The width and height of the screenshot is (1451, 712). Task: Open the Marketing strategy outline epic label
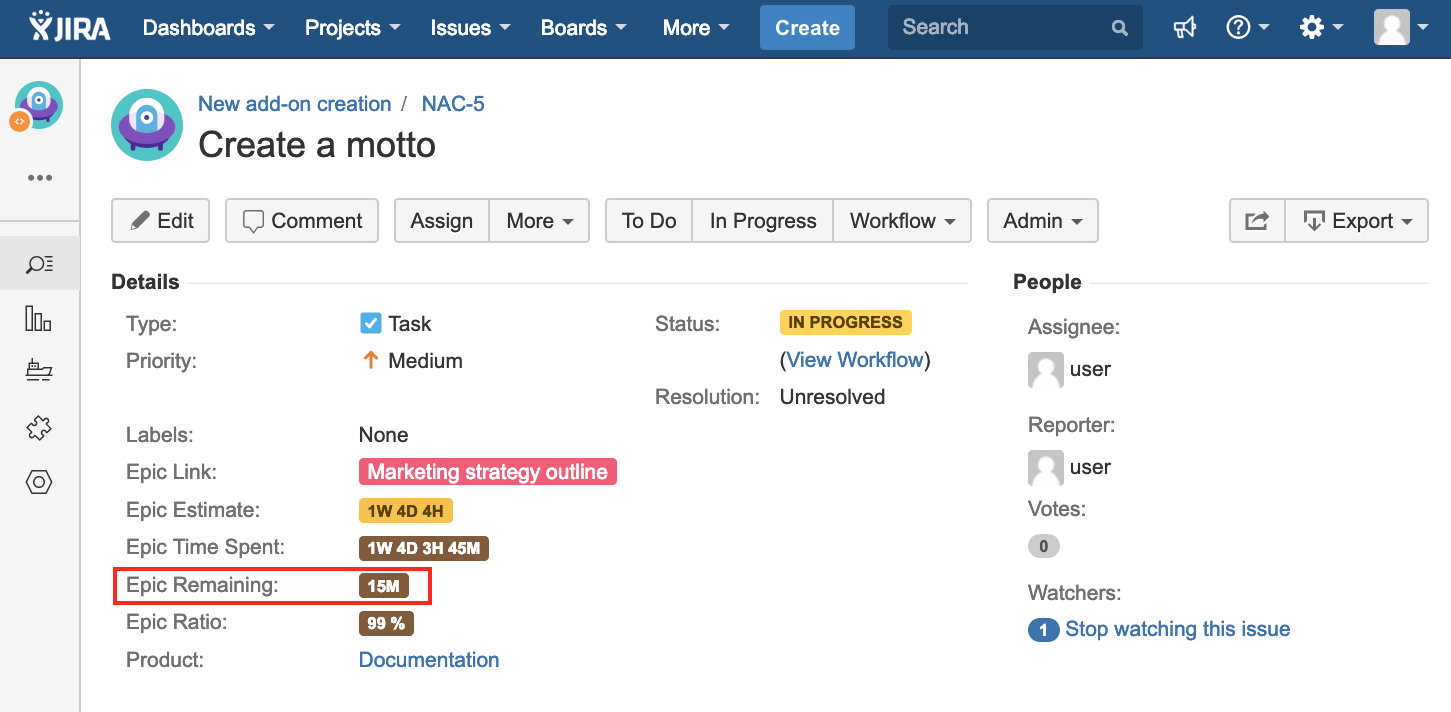pyautogui.click(x=487, y=472)
